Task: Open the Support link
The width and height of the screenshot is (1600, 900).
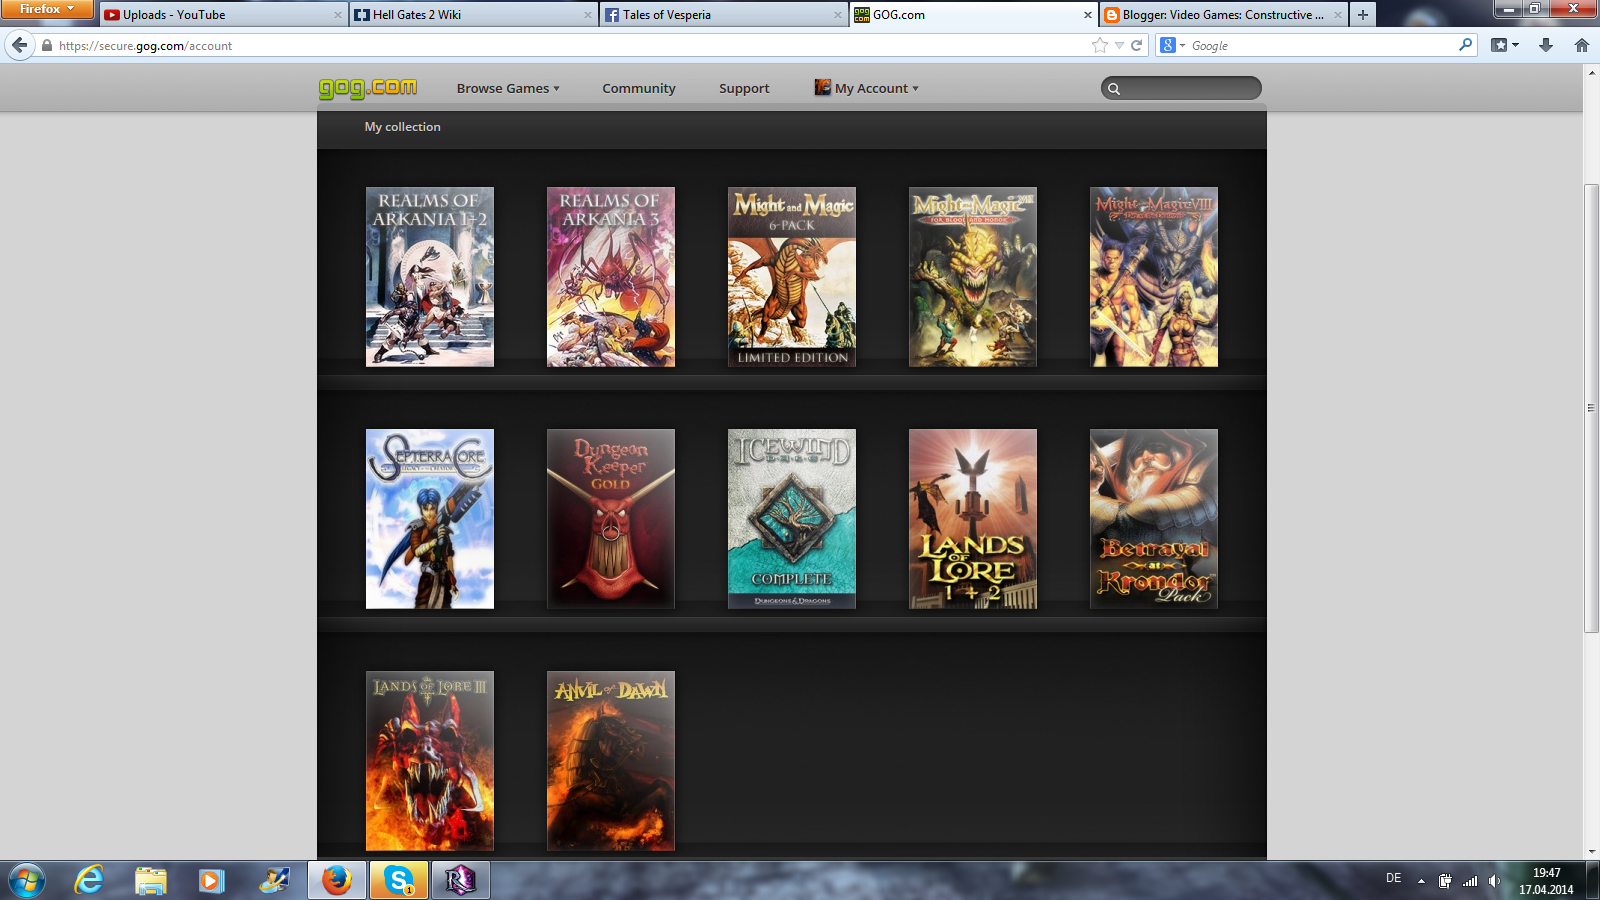Action: click(x=744, y=88)
